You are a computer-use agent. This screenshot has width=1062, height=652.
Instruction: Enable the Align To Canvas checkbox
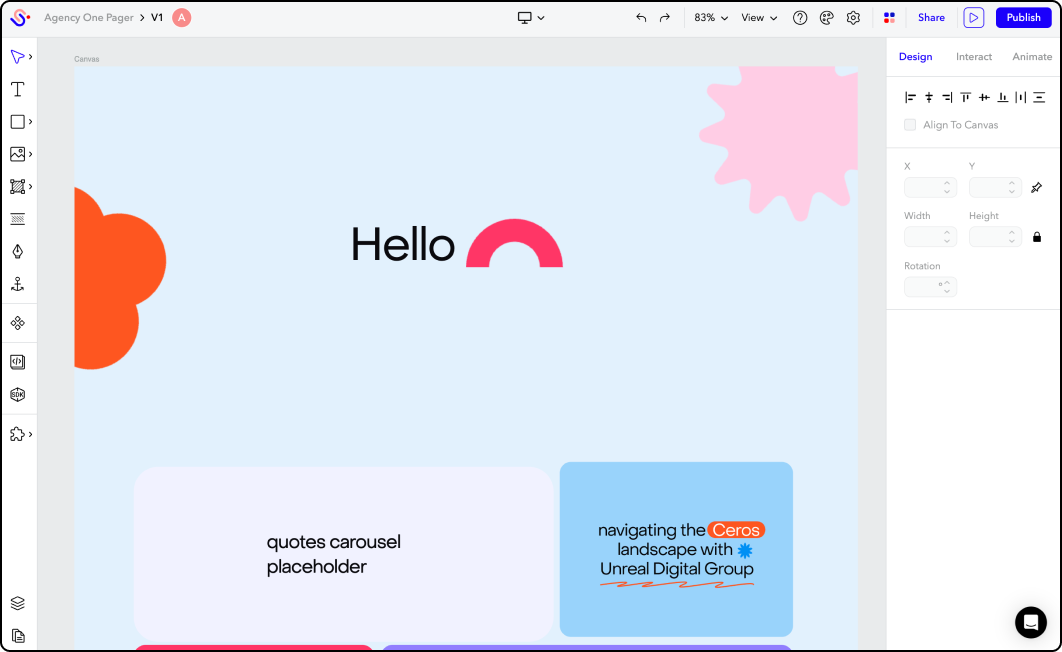[910, 125]
